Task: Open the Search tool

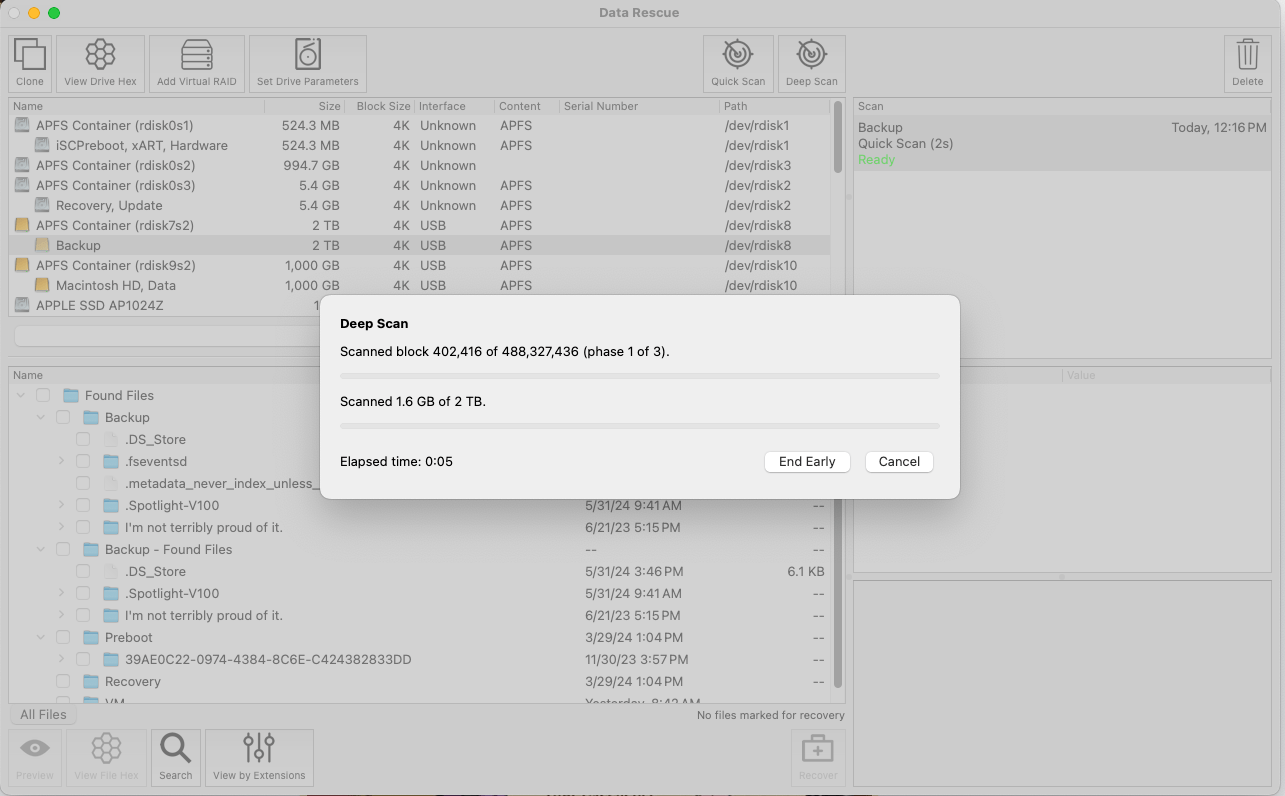Action: pos(175,757)
